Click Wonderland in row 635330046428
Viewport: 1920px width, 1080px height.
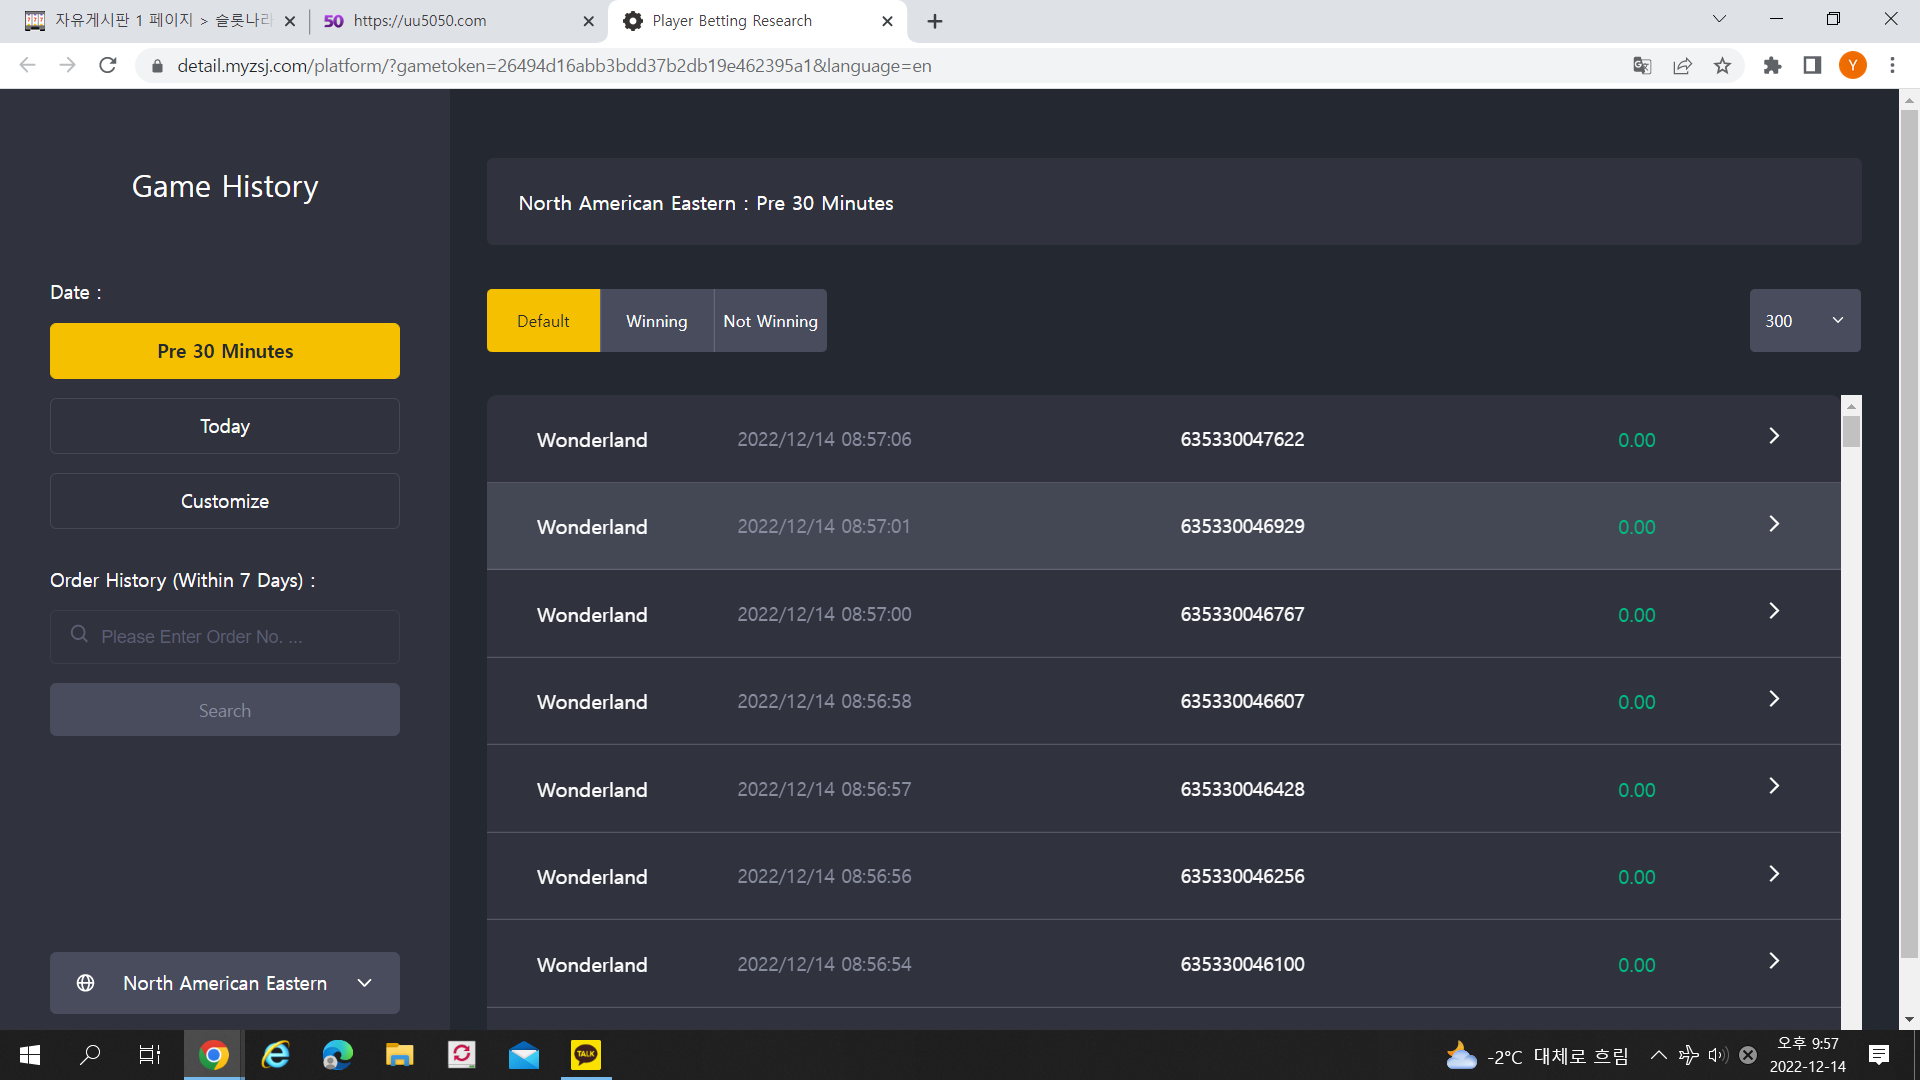pyautogui.click(x=592, y=790)
